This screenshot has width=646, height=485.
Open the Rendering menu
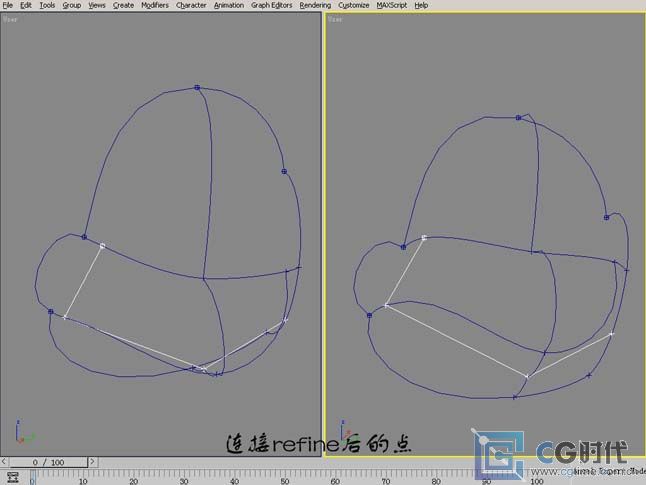[315, 5]
